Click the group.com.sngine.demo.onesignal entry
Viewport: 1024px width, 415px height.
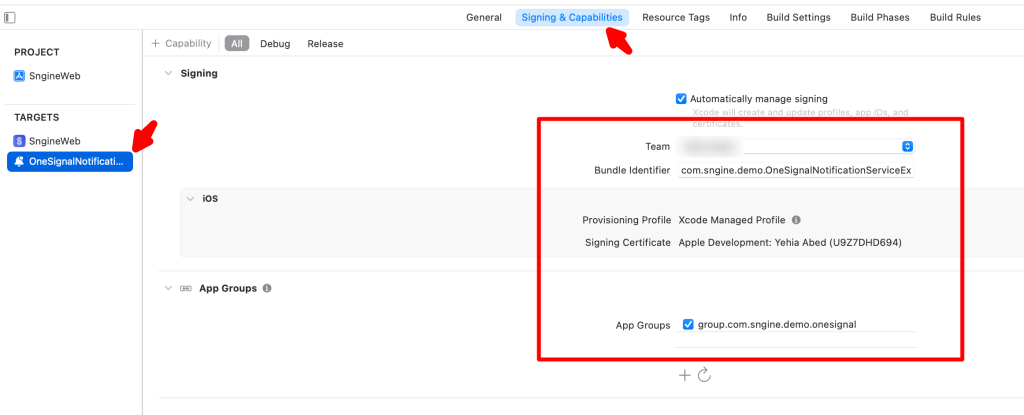pos(776,324)
